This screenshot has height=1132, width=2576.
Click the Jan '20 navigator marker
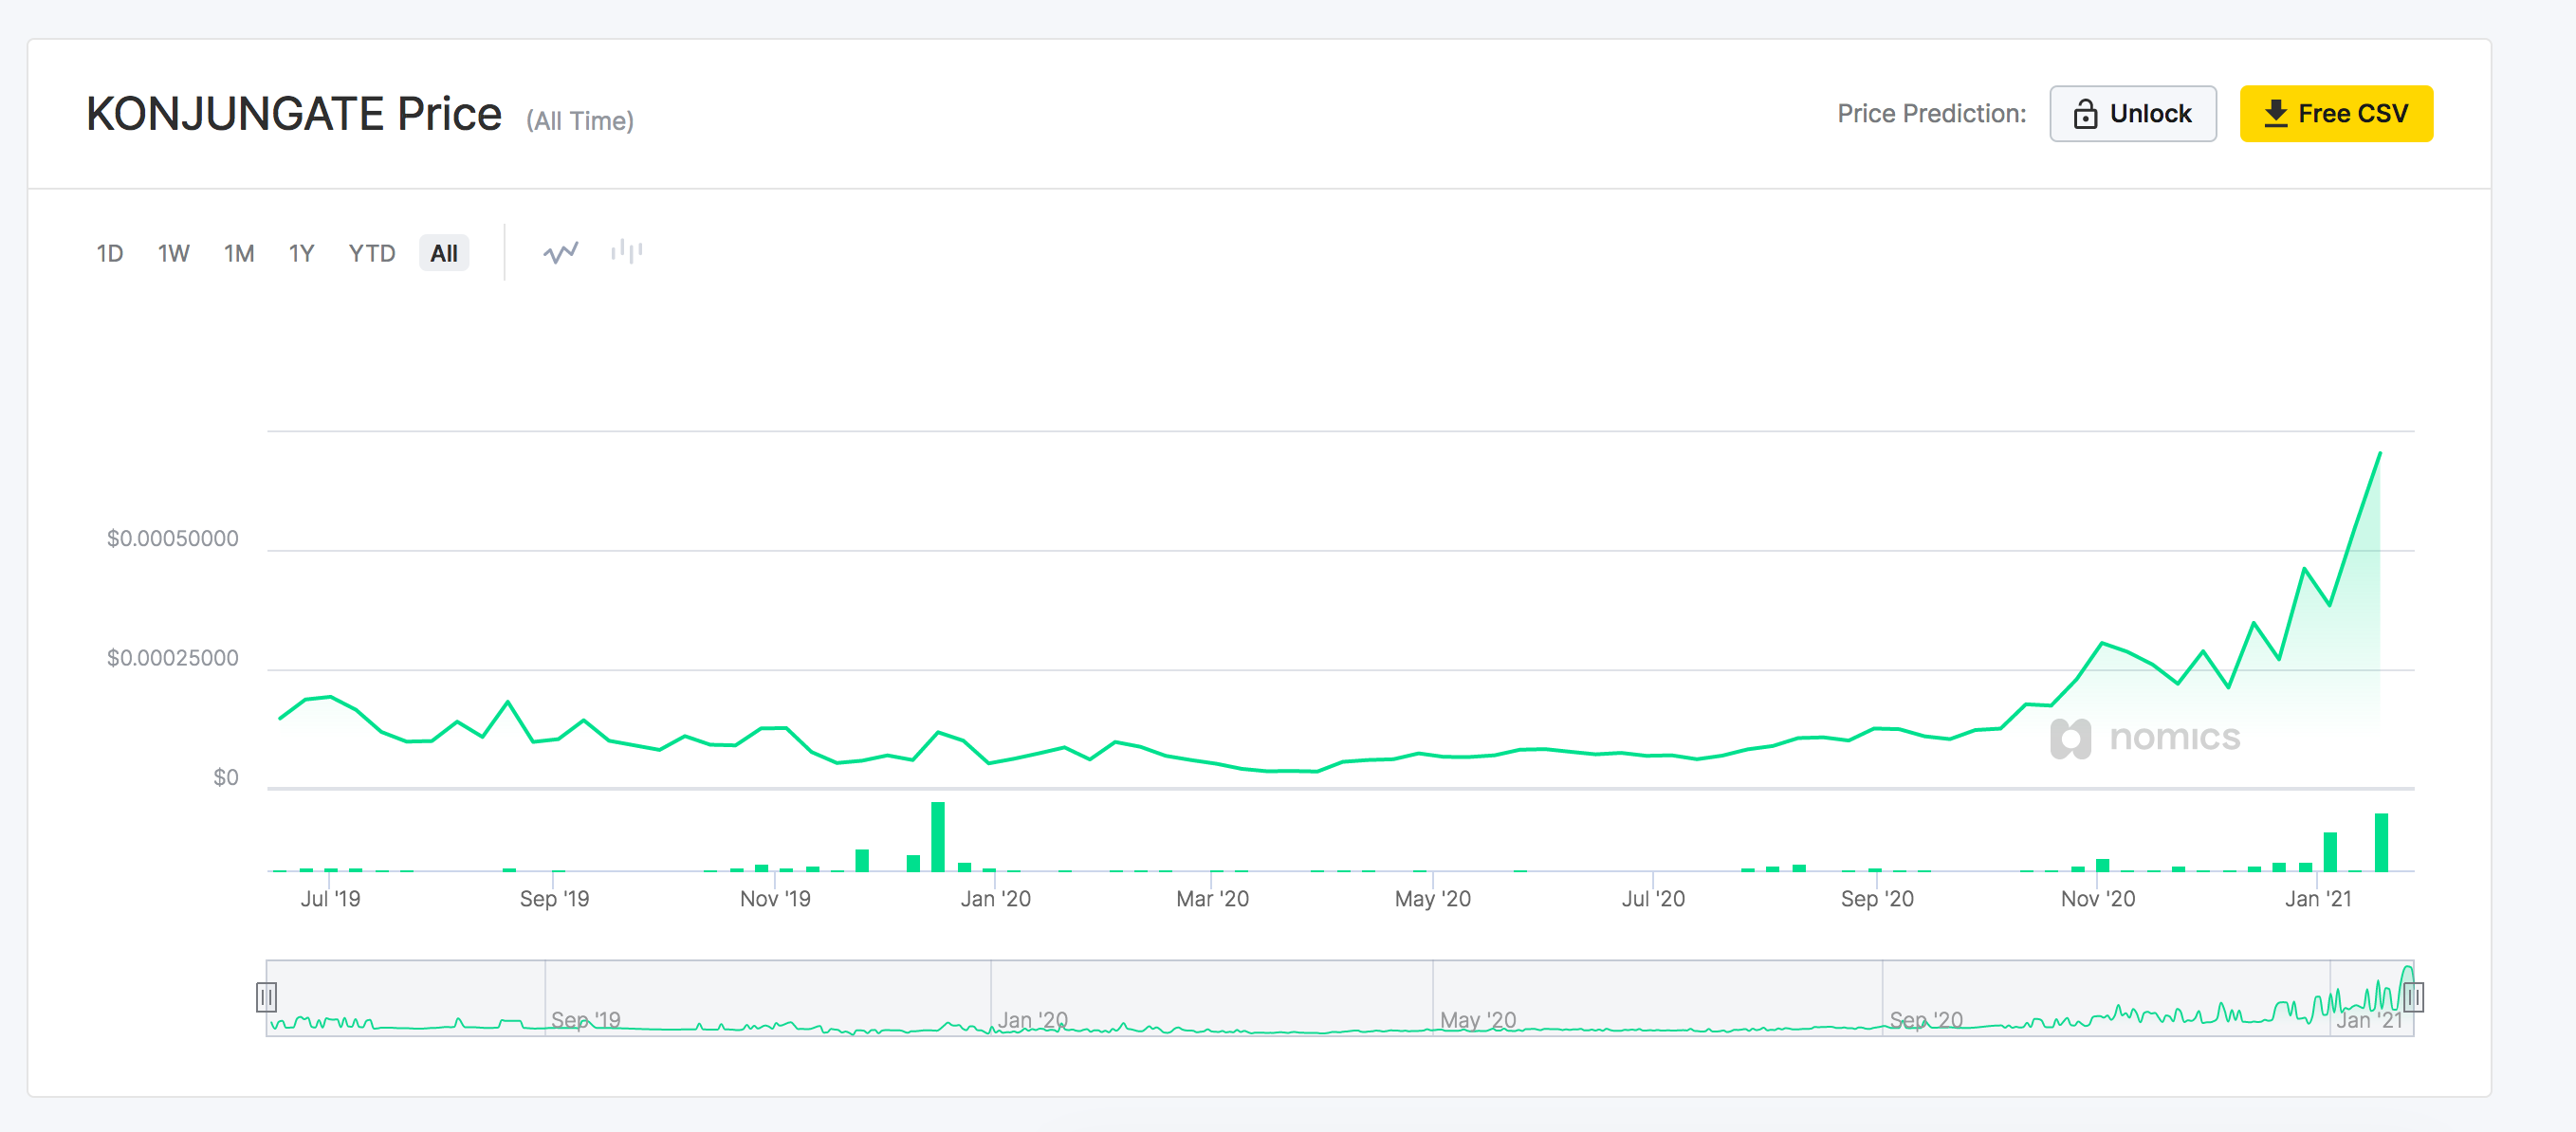[x=1033, y=1020]
